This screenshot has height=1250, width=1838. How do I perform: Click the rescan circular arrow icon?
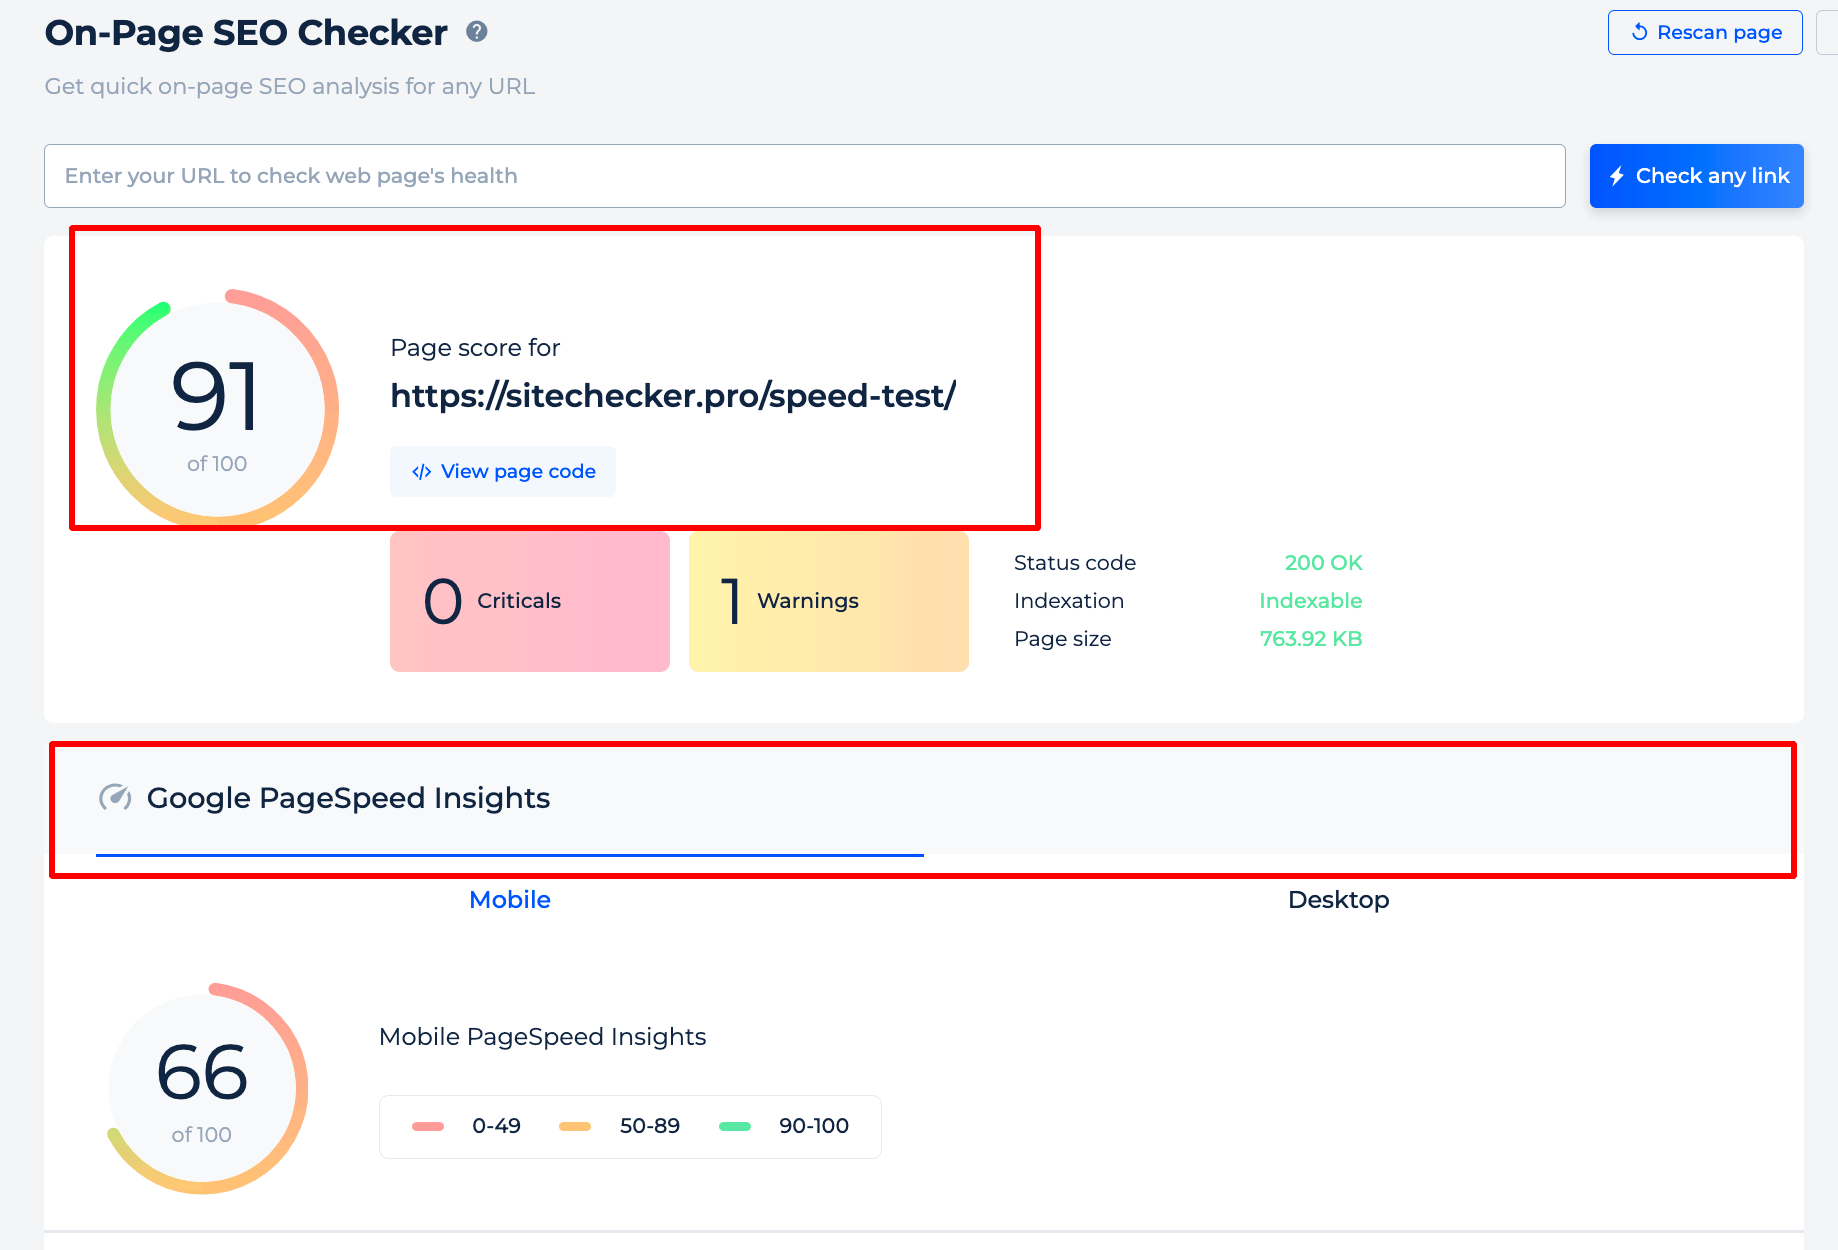coord(1639,32)
